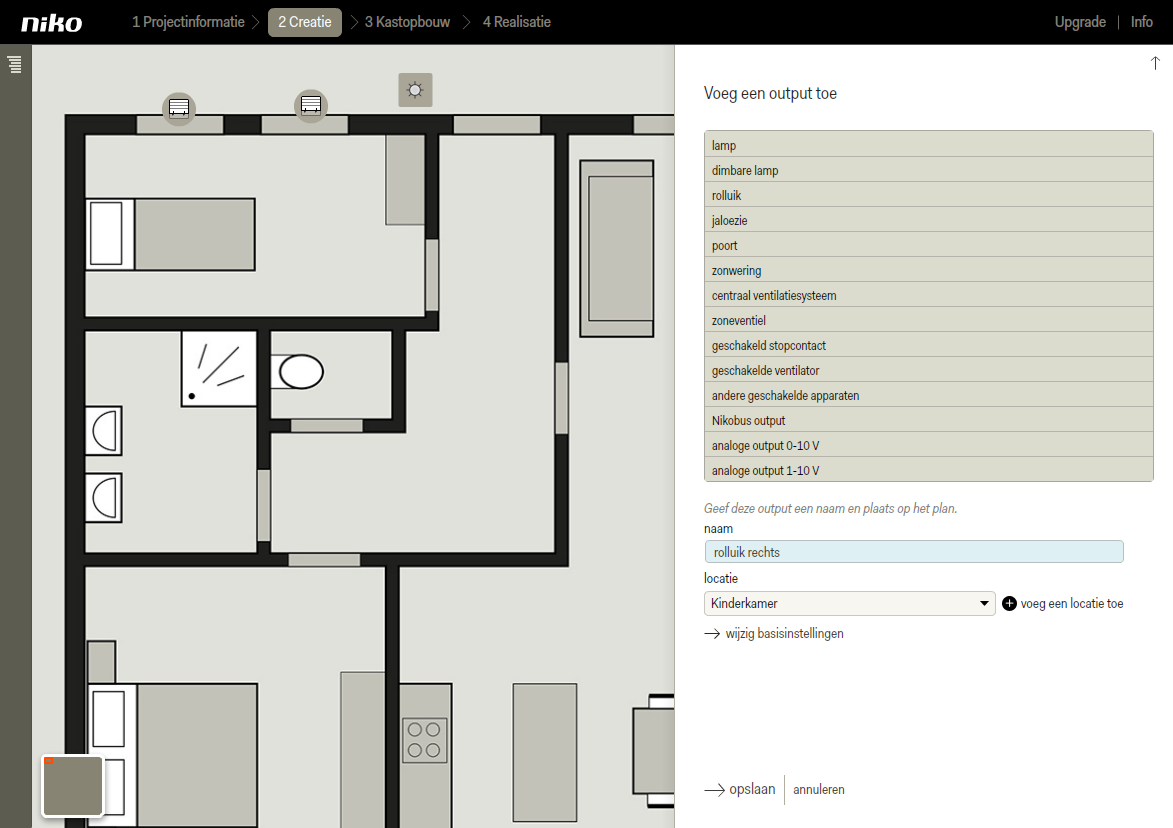
Task: Click the cooktop symbol in the kitchen
Action: [x=424, y=740]
